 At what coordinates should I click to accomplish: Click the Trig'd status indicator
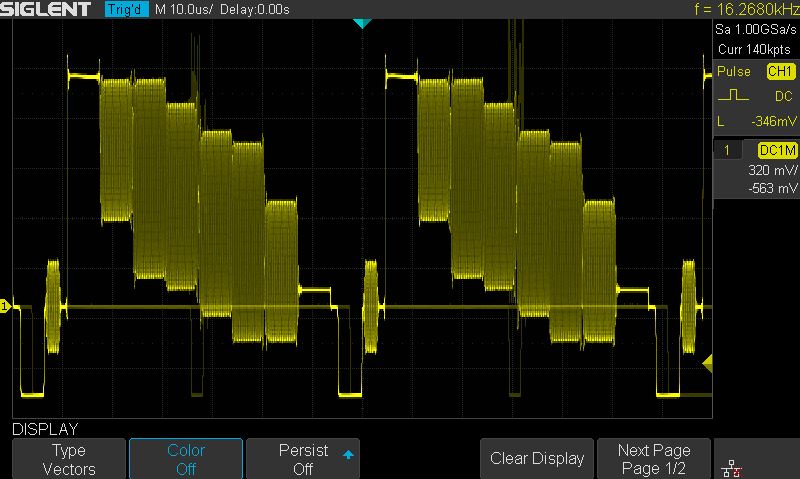[127, 10]
